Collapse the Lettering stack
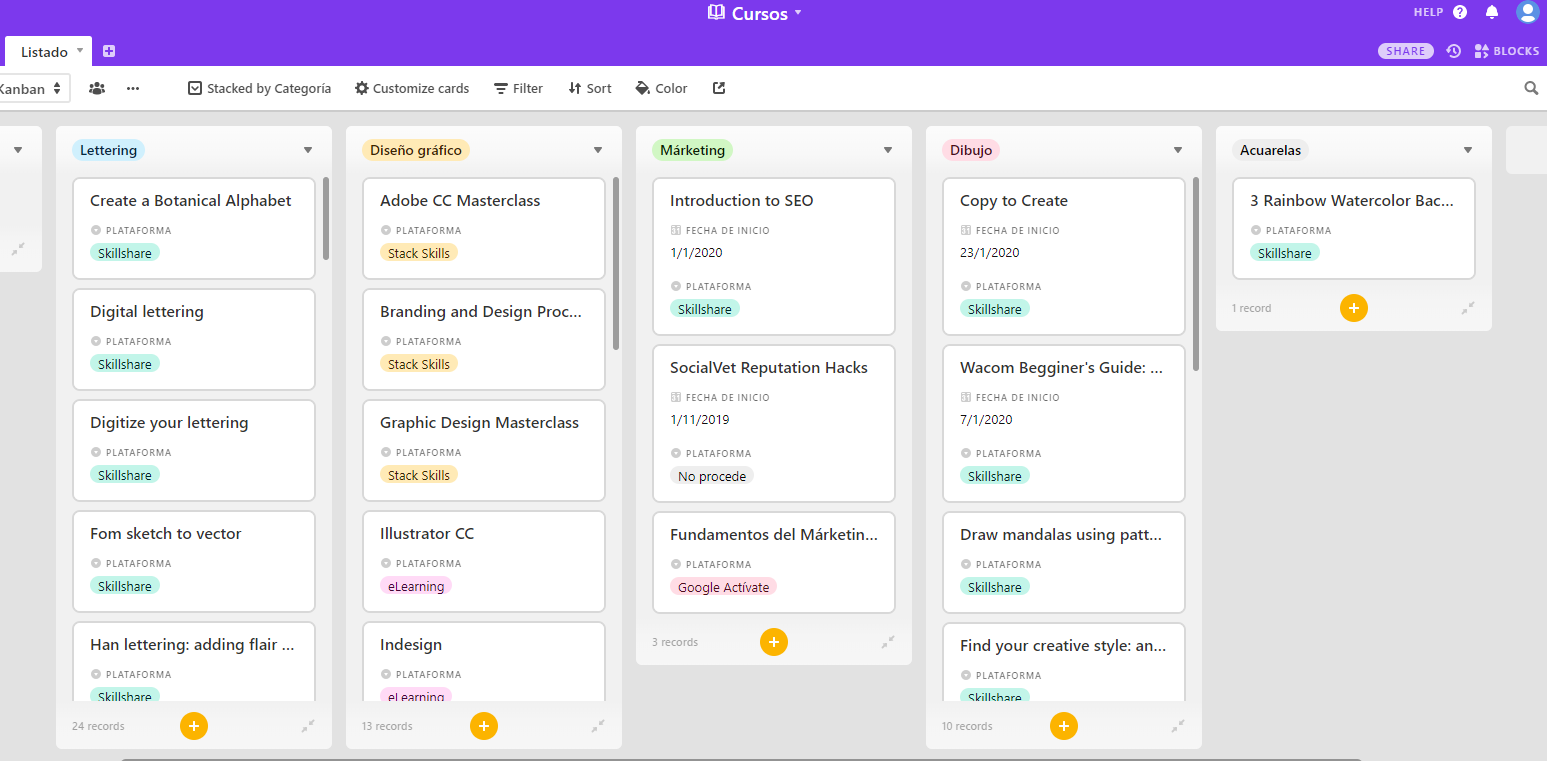1547x761 pixels. [308, 726]
